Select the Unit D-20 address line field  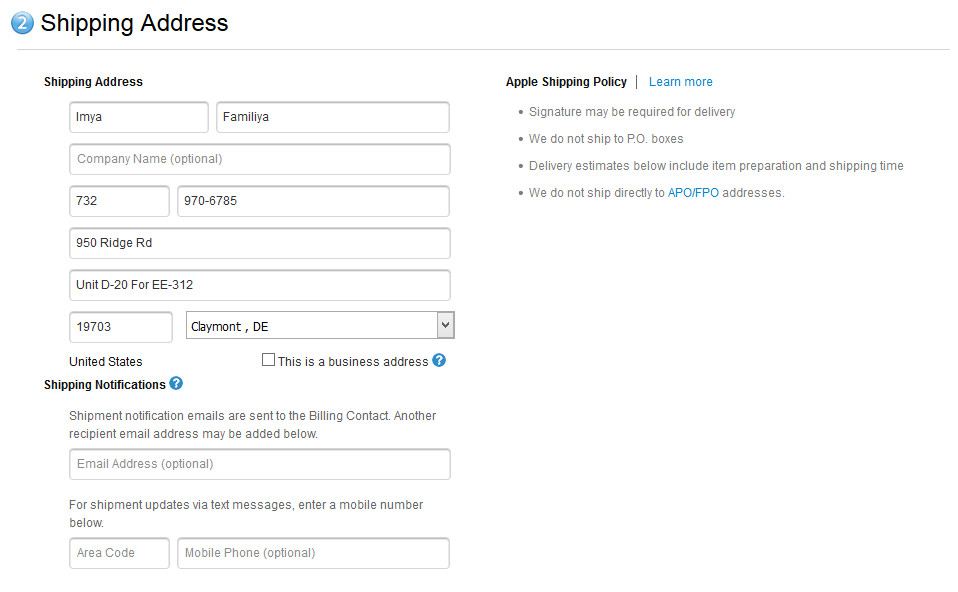point(259,285)
